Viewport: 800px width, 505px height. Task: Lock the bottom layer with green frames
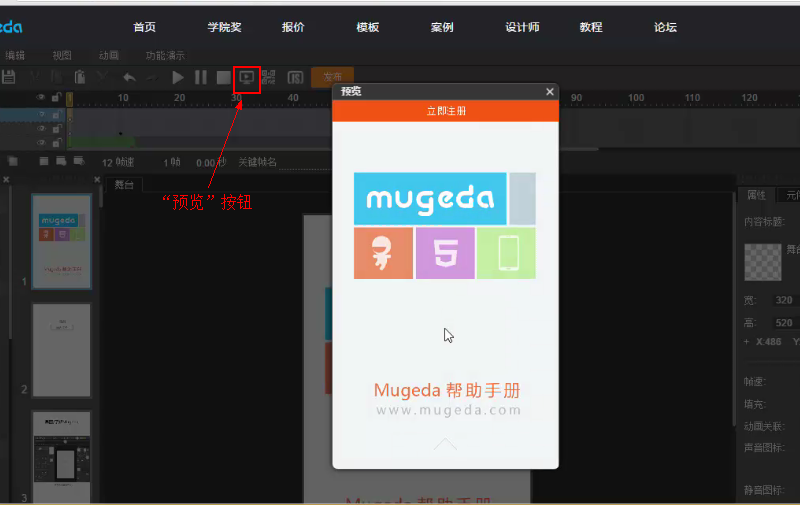point(56,143)
